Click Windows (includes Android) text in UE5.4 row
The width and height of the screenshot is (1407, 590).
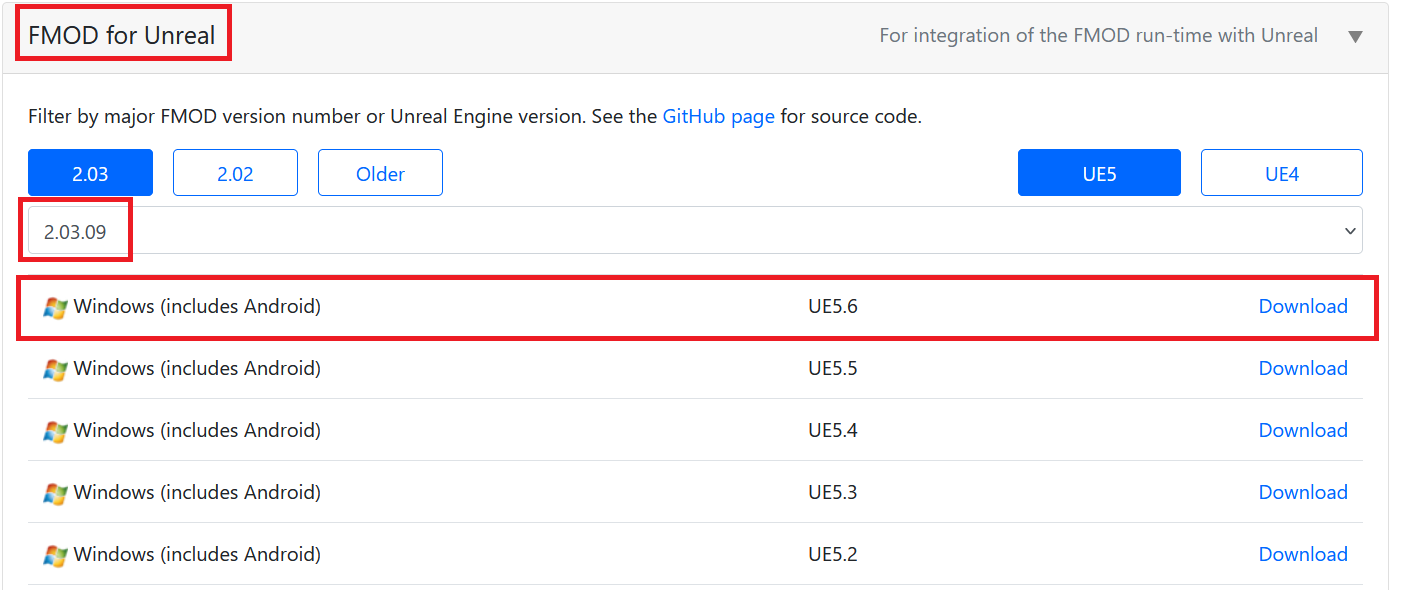coord(197,430)
